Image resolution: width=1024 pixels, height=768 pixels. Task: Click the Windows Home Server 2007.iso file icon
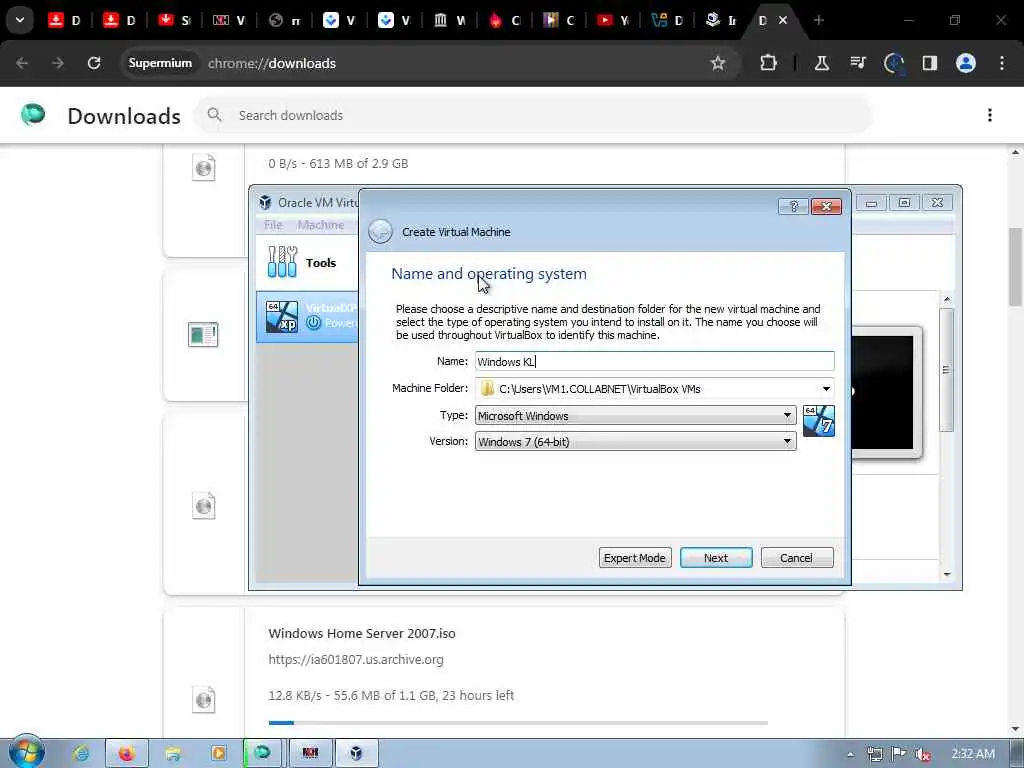[x=204, y=699]
